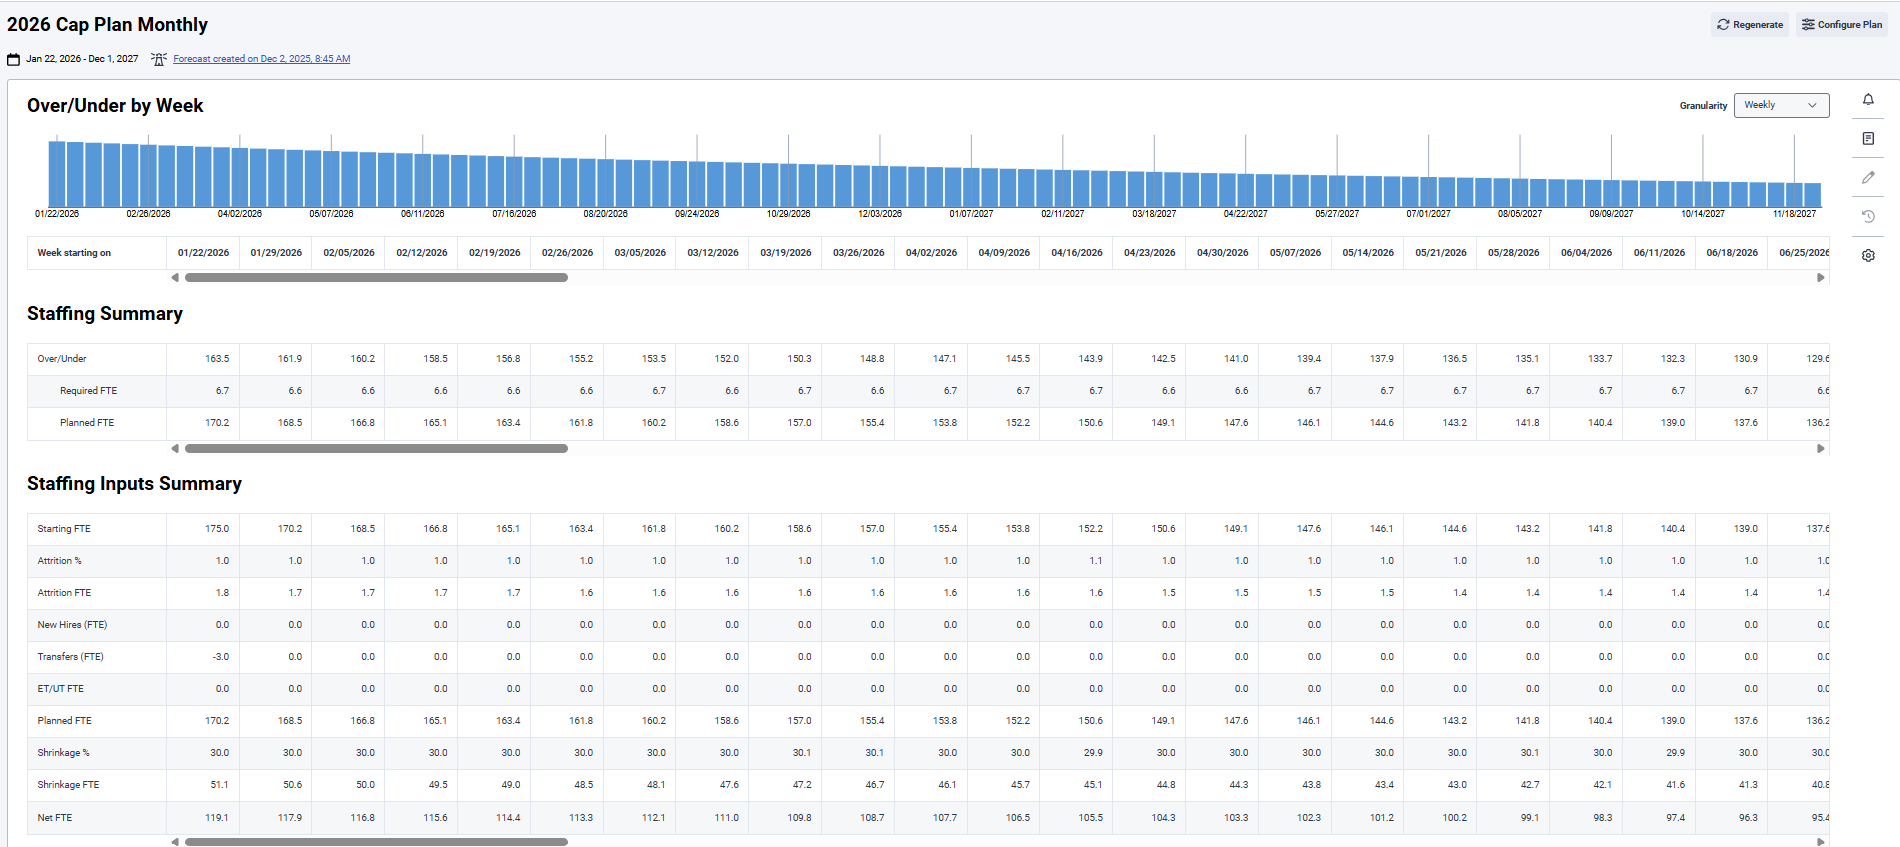This screenshot has height=847, width=1900.
Task: Click the Regenerate button
Action: coord(1750,25)
